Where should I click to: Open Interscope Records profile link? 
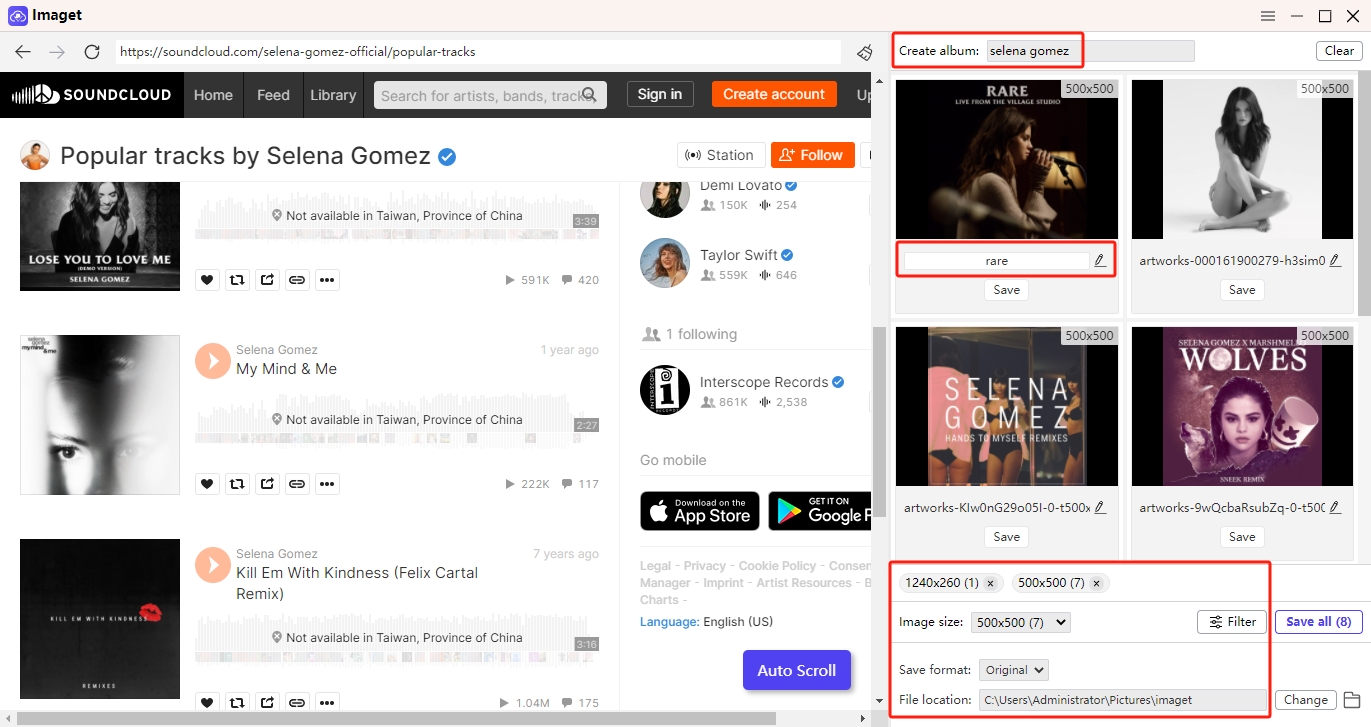pos(764,382)
